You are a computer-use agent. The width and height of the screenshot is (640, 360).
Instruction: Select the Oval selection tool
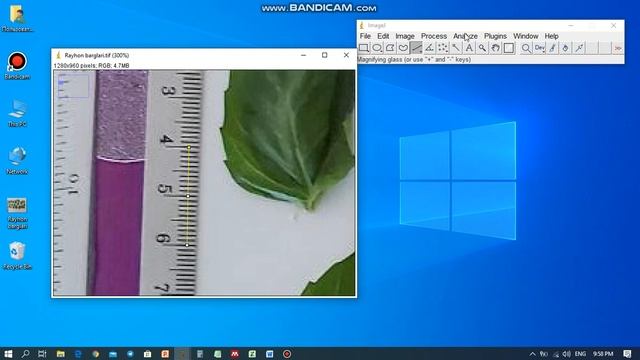(x=377, y=48)
